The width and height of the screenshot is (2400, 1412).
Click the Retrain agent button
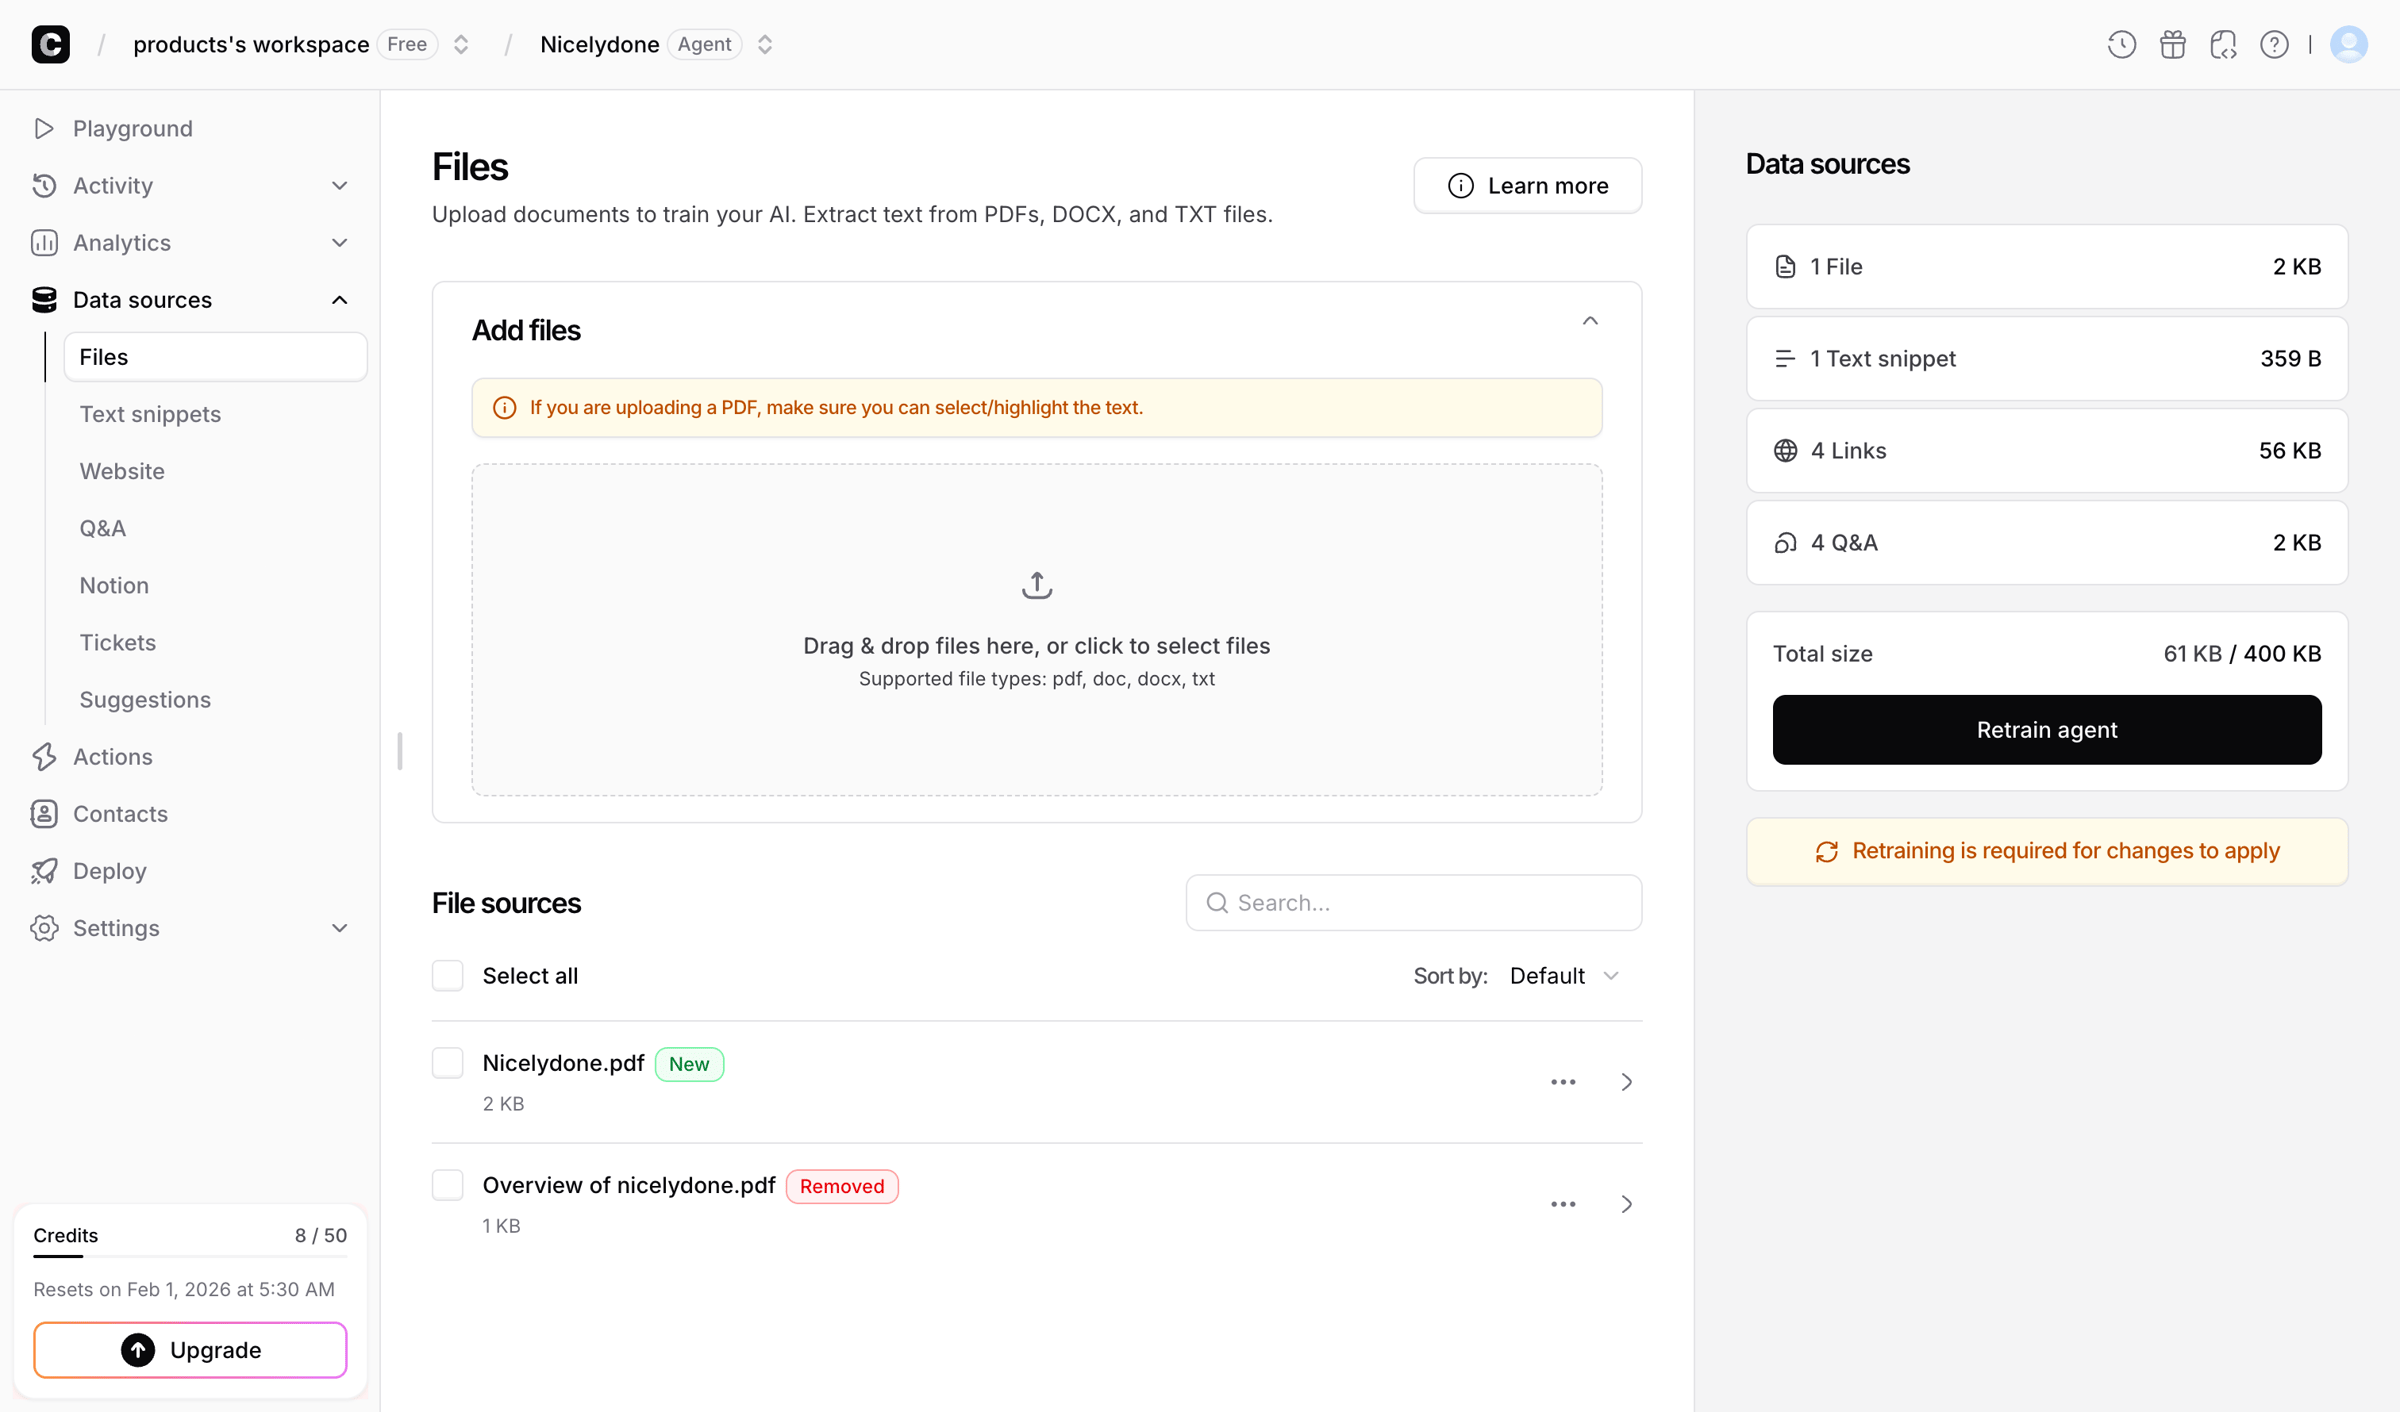pyautogui.click(x=2046, y=730)
